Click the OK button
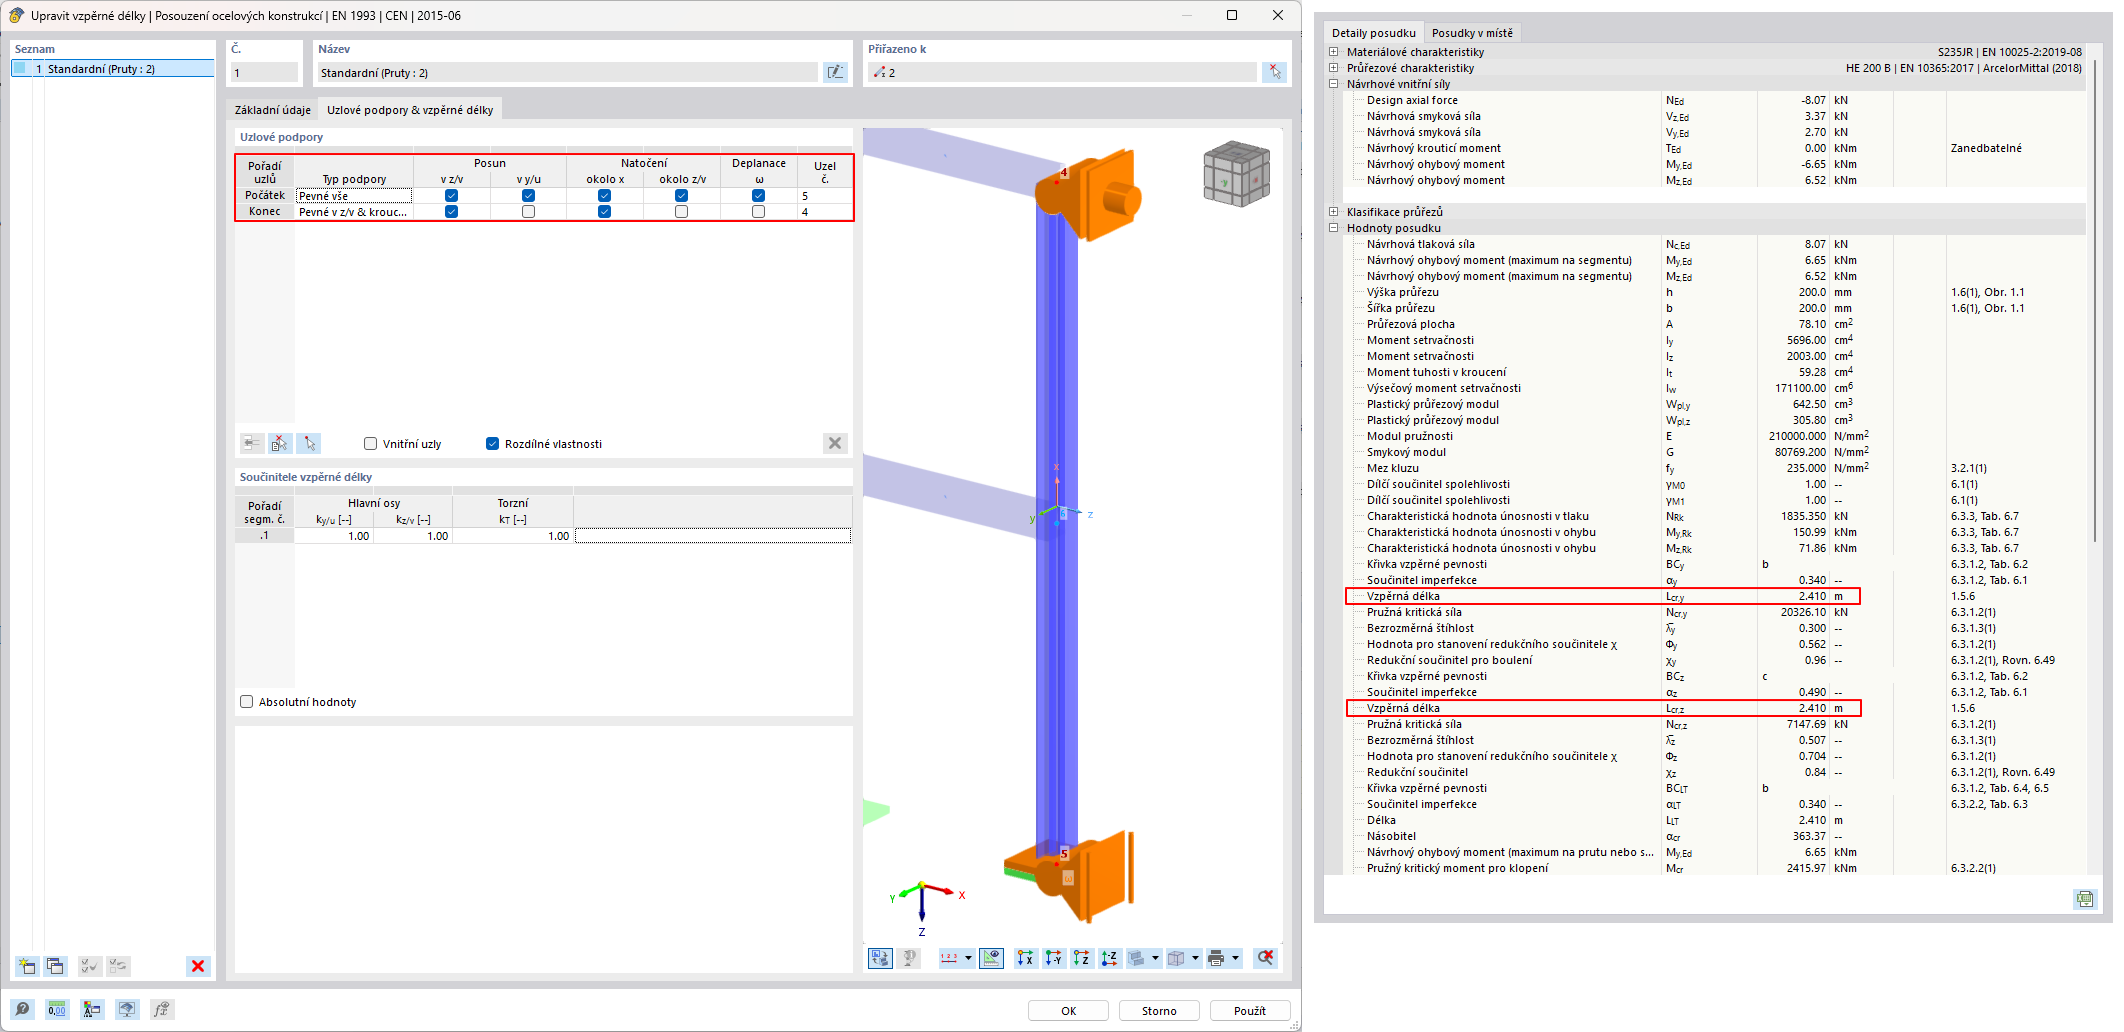The image size is (2124, 1032). coord(1068,1011)
